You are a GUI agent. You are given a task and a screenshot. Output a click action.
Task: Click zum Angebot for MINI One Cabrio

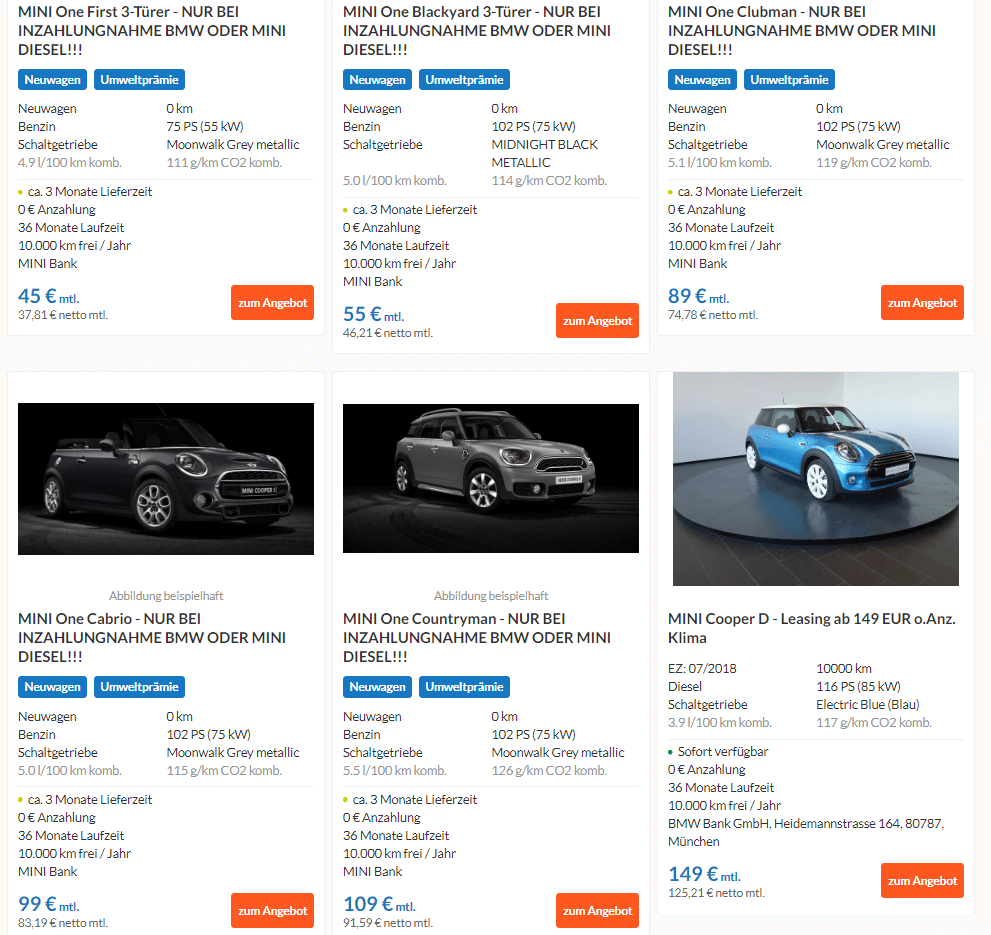pyautogui.click(x=272, y=910)
